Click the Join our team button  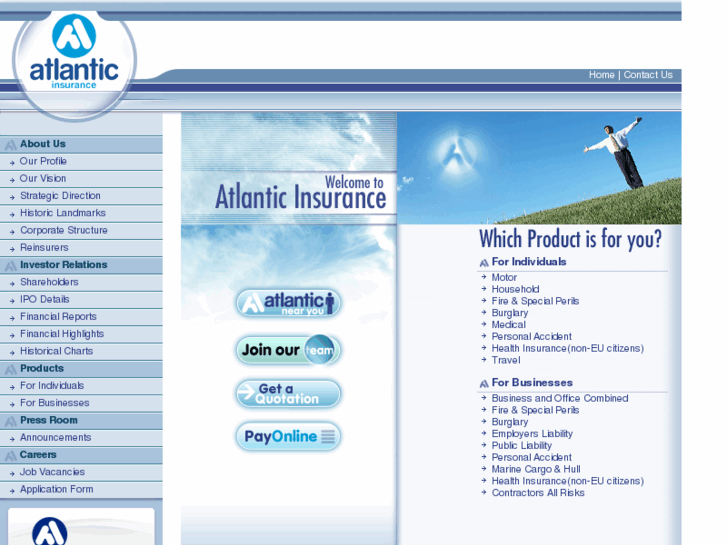pyautogui.click(x=288, y=350)
